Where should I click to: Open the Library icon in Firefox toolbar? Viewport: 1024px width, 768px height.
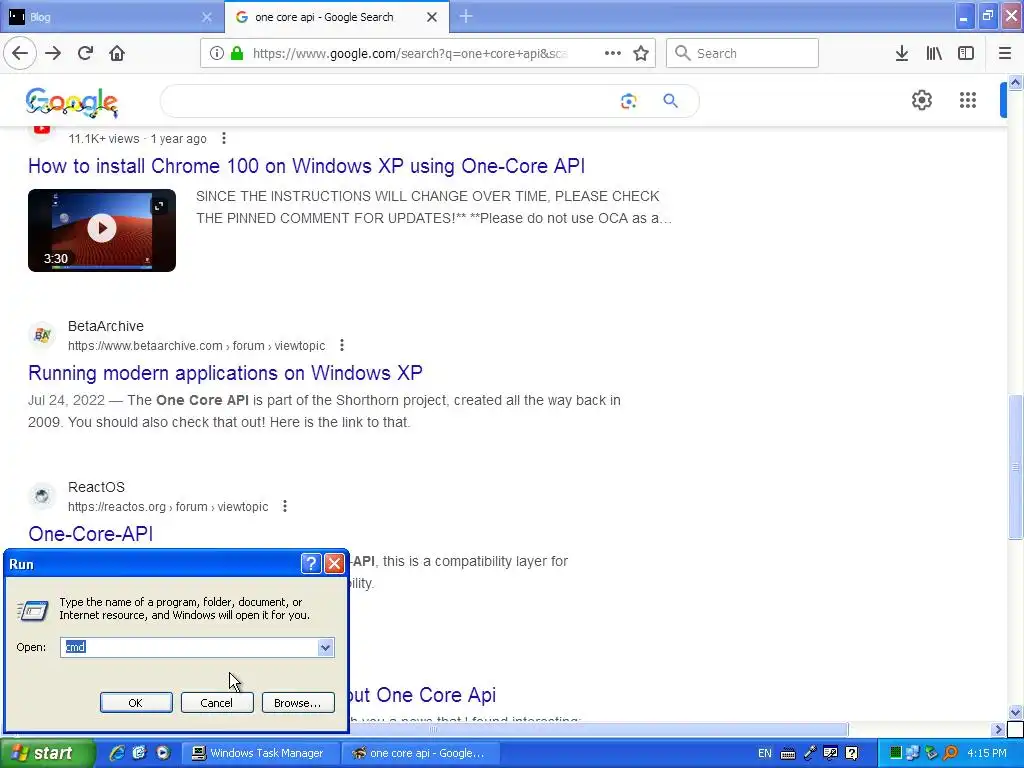934,53
